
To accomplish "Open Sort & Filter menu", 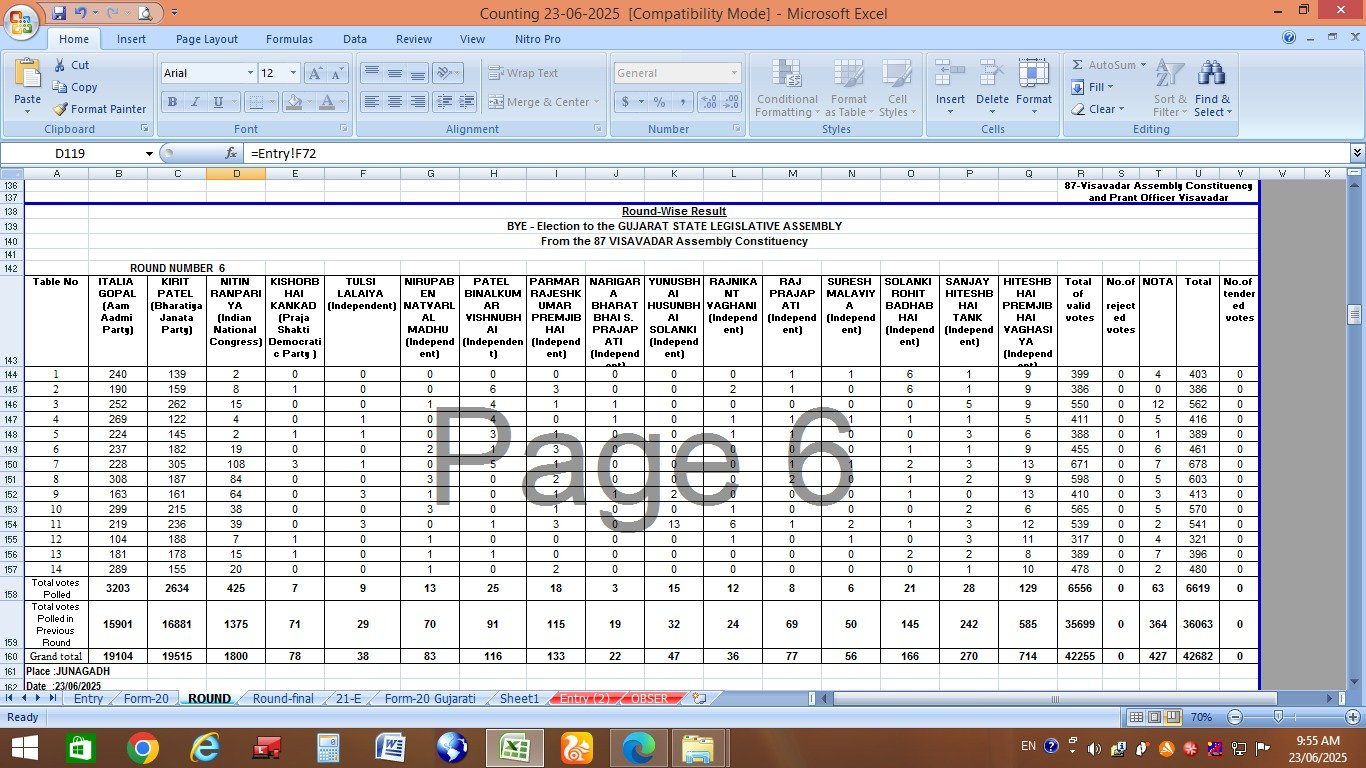I will pyautogui.click(x=1170, y=88).
